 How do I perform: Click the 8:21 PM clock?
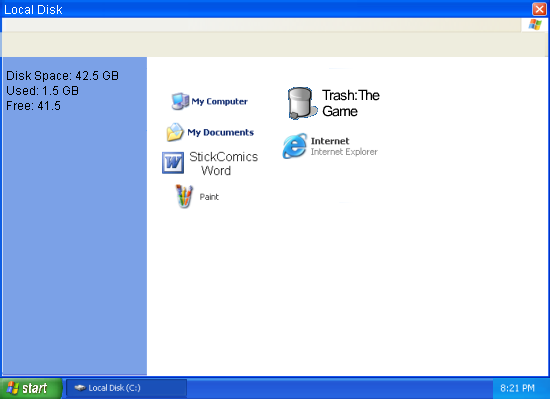517,388
